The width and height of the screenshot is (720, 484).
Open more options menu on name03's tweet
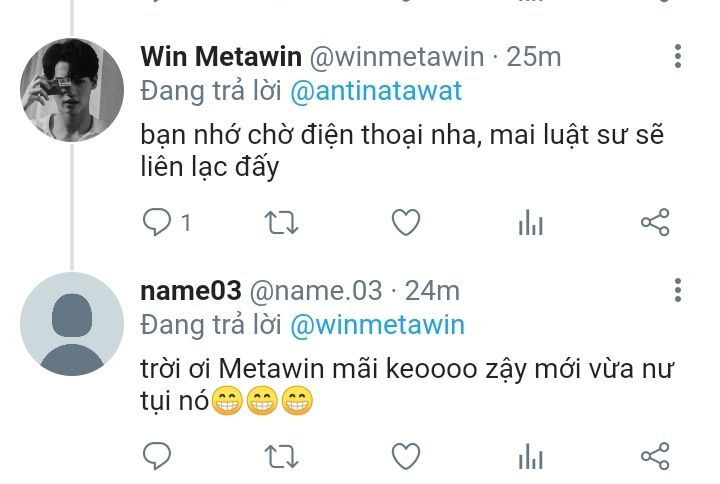tap(678, 290)
